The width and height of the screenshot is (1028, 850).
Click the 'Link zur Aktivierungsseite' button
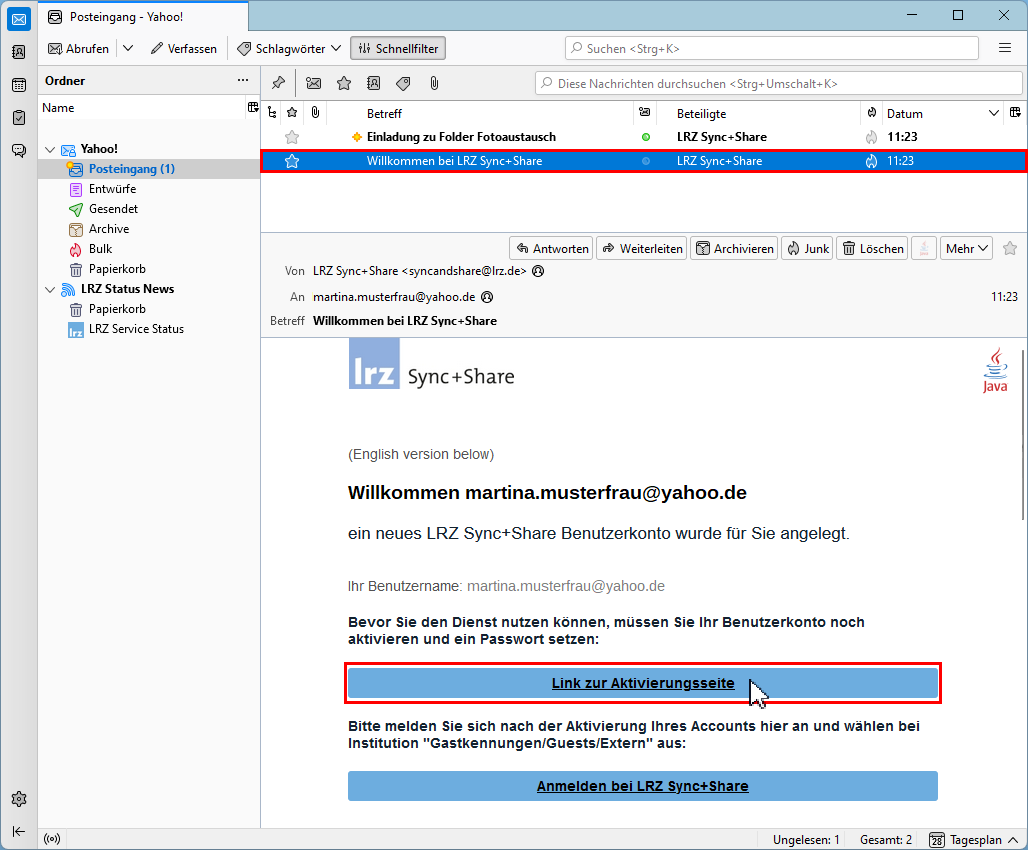coord(642,684)
